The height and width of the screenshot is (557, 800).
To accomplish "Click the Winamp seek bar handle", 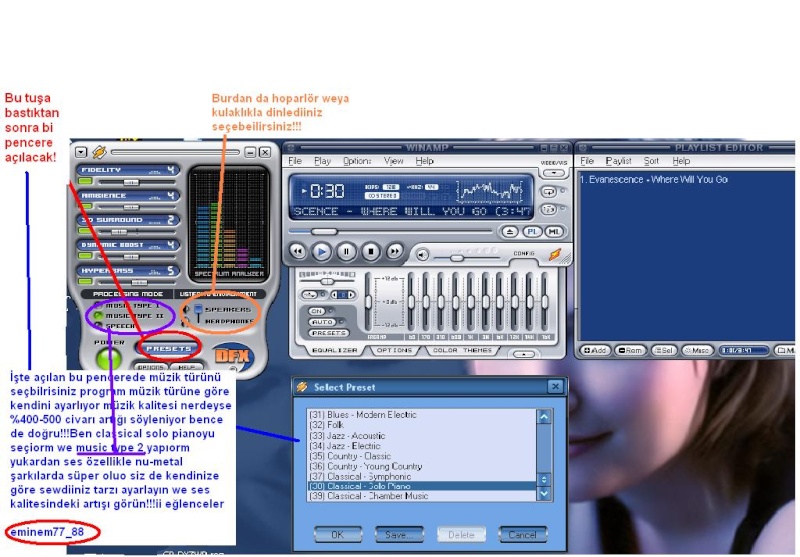I will (x=324, y=232).
